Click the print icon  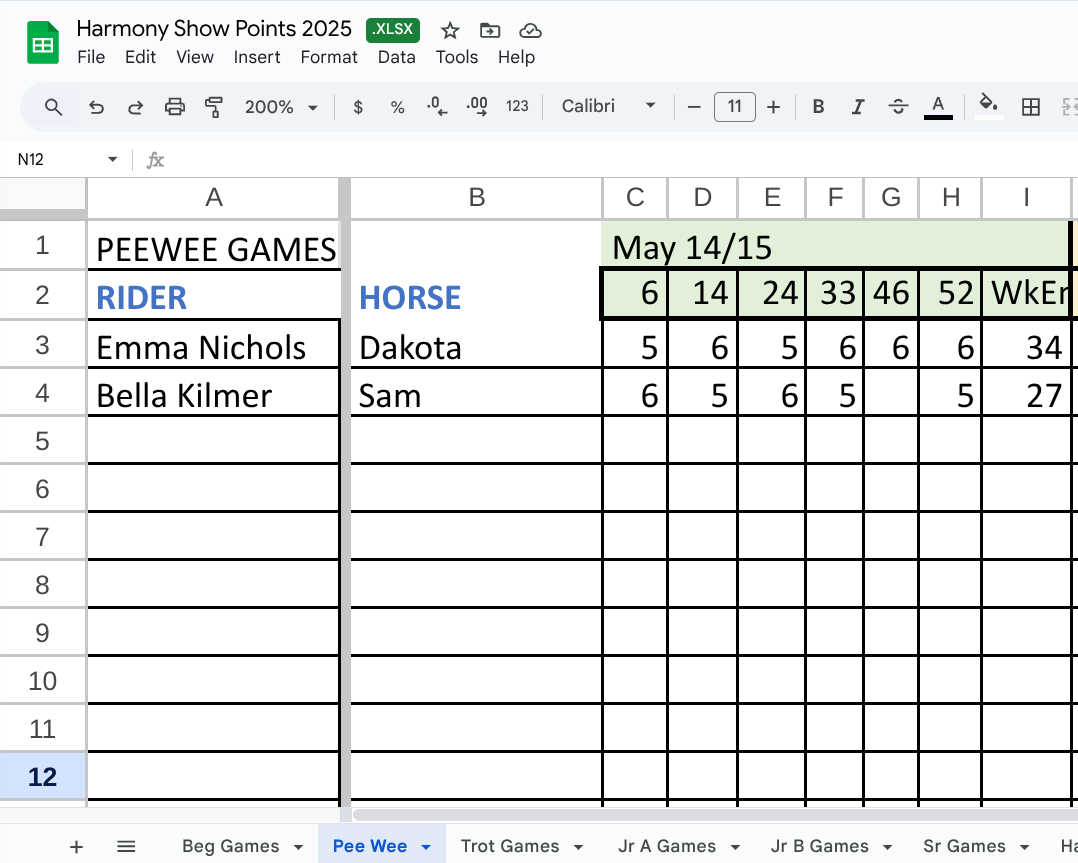pyautogui.click(x=175, y=107)
